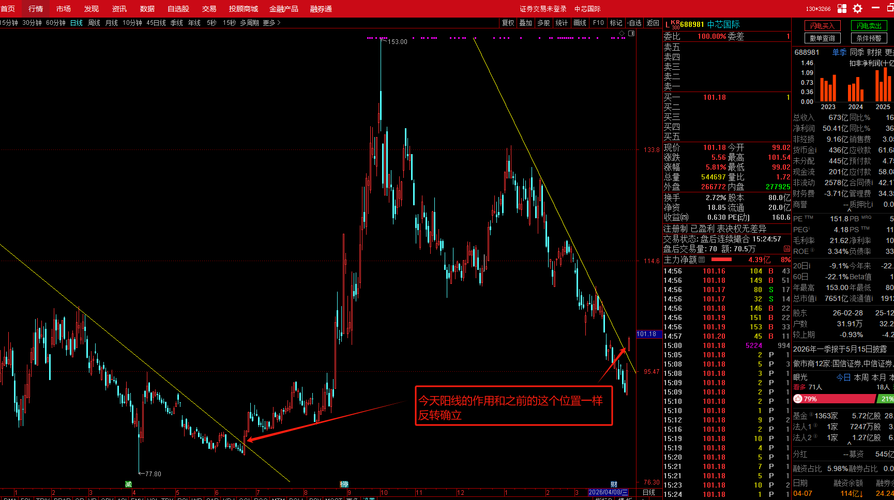This screenshot has width=894, height=500.
Task: Open the 投顾商城 menu
Action: tap(243, 9)
